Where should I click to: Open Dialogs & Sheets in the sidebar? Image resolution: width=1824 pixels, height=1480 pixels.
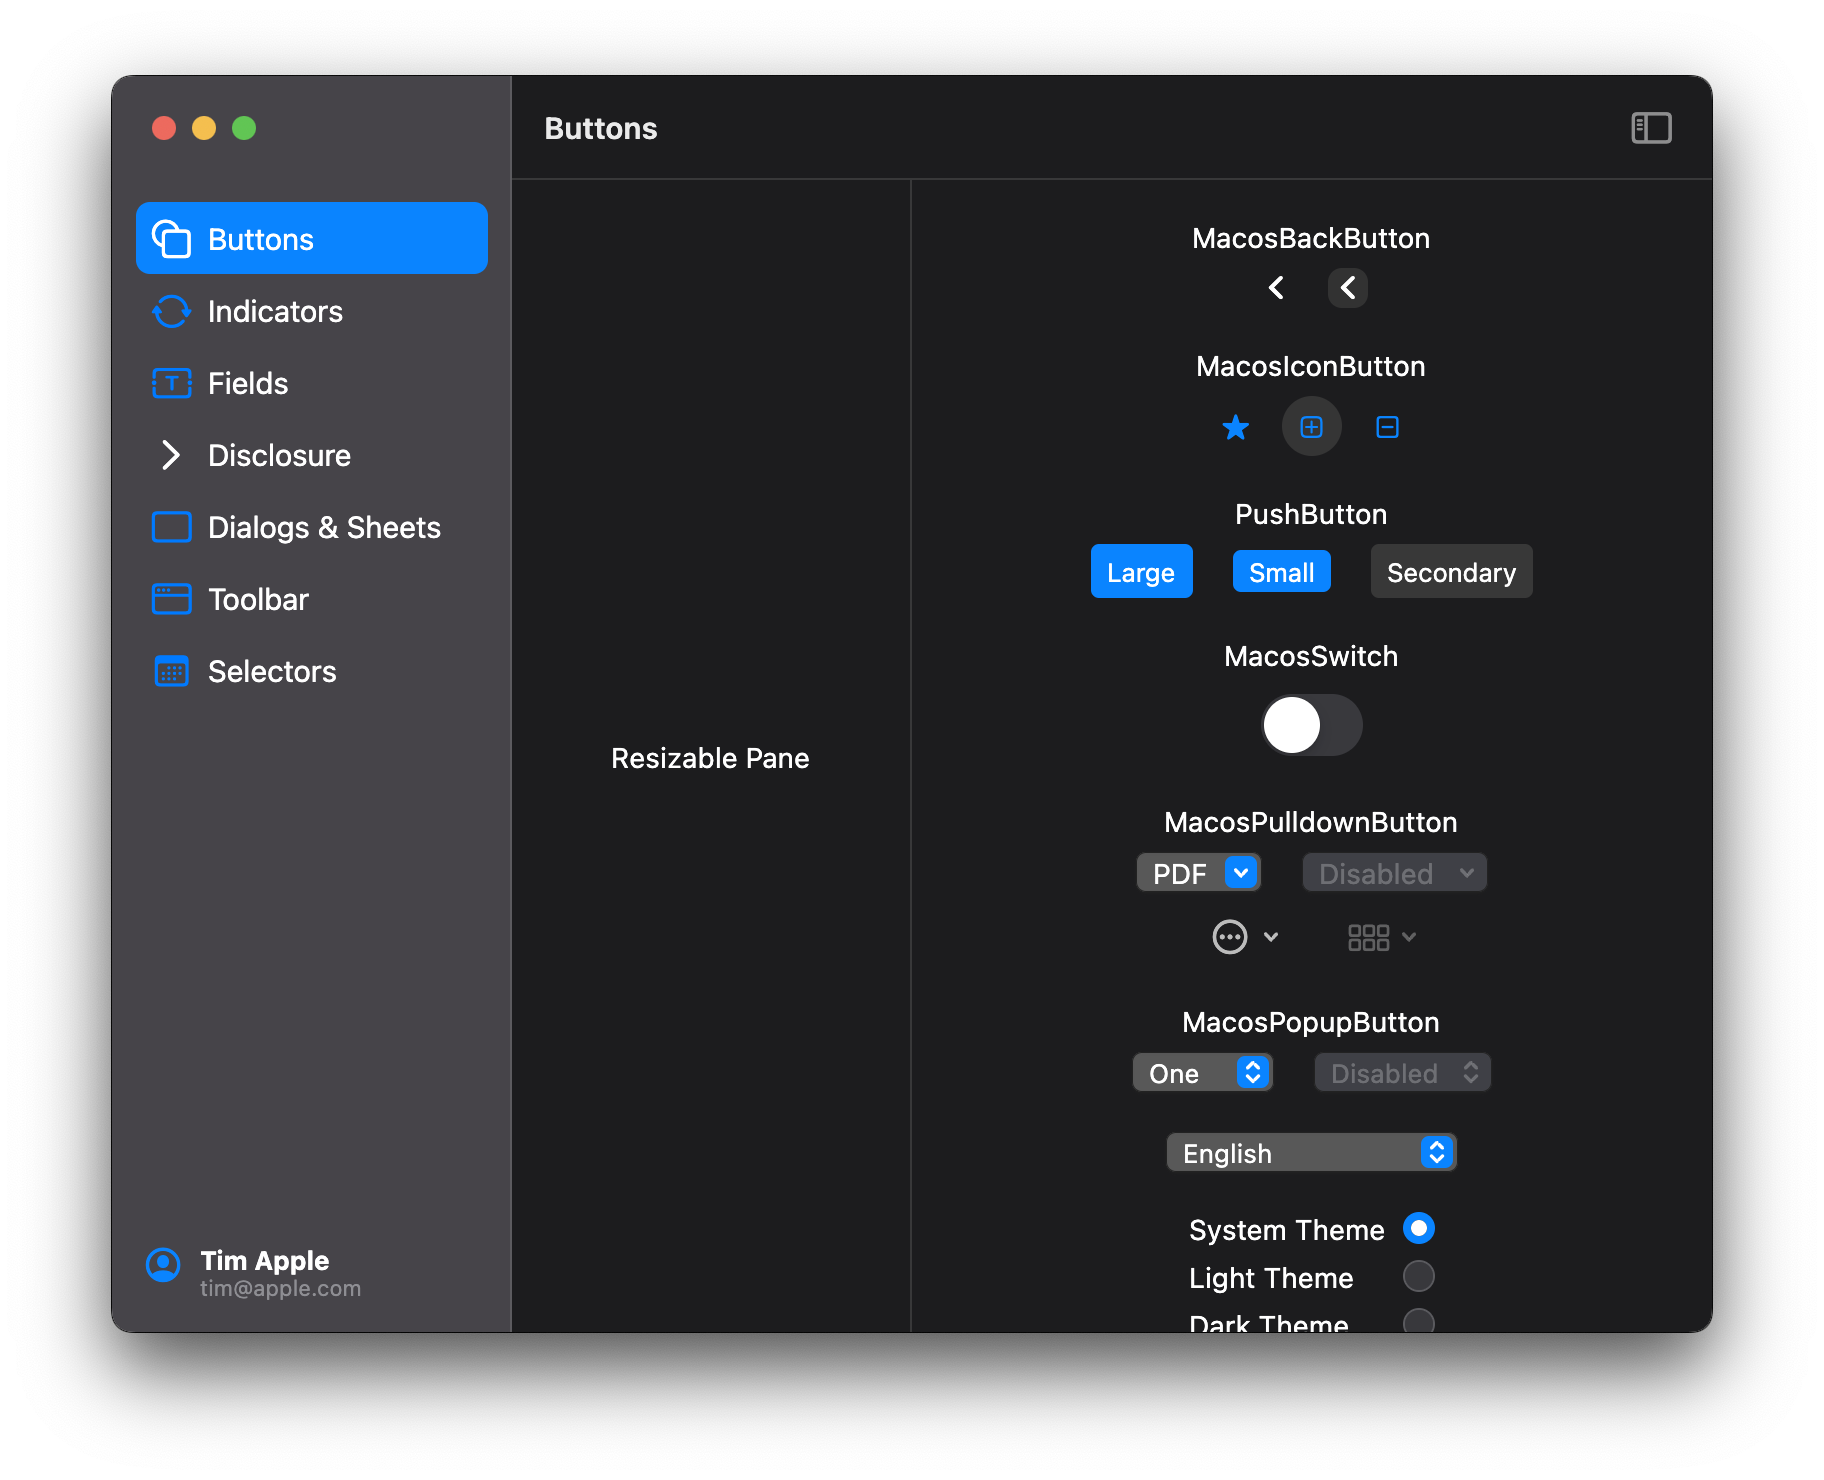pyautogui.click(x=312, y=527)
